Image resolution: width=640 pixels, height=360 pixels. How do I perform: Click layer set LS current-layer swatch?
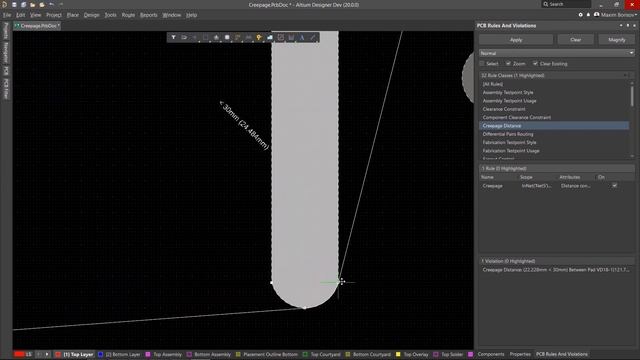pos(19,354)
